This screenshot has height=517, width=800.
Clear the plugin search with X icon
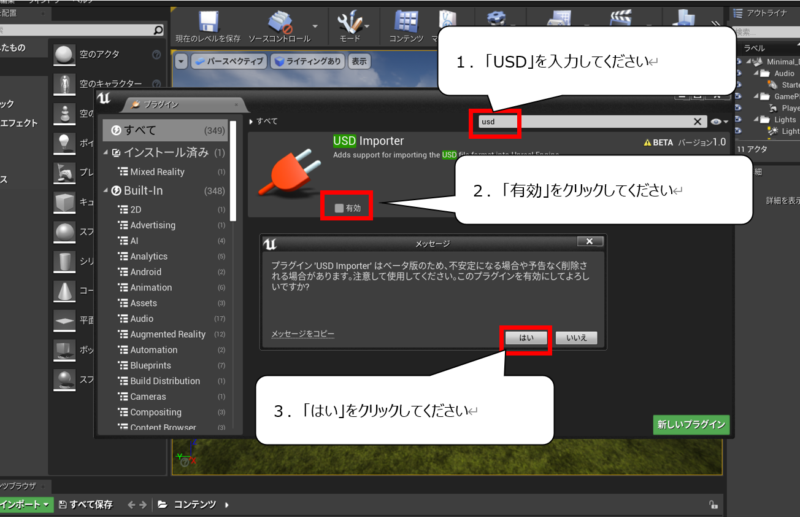697,121
